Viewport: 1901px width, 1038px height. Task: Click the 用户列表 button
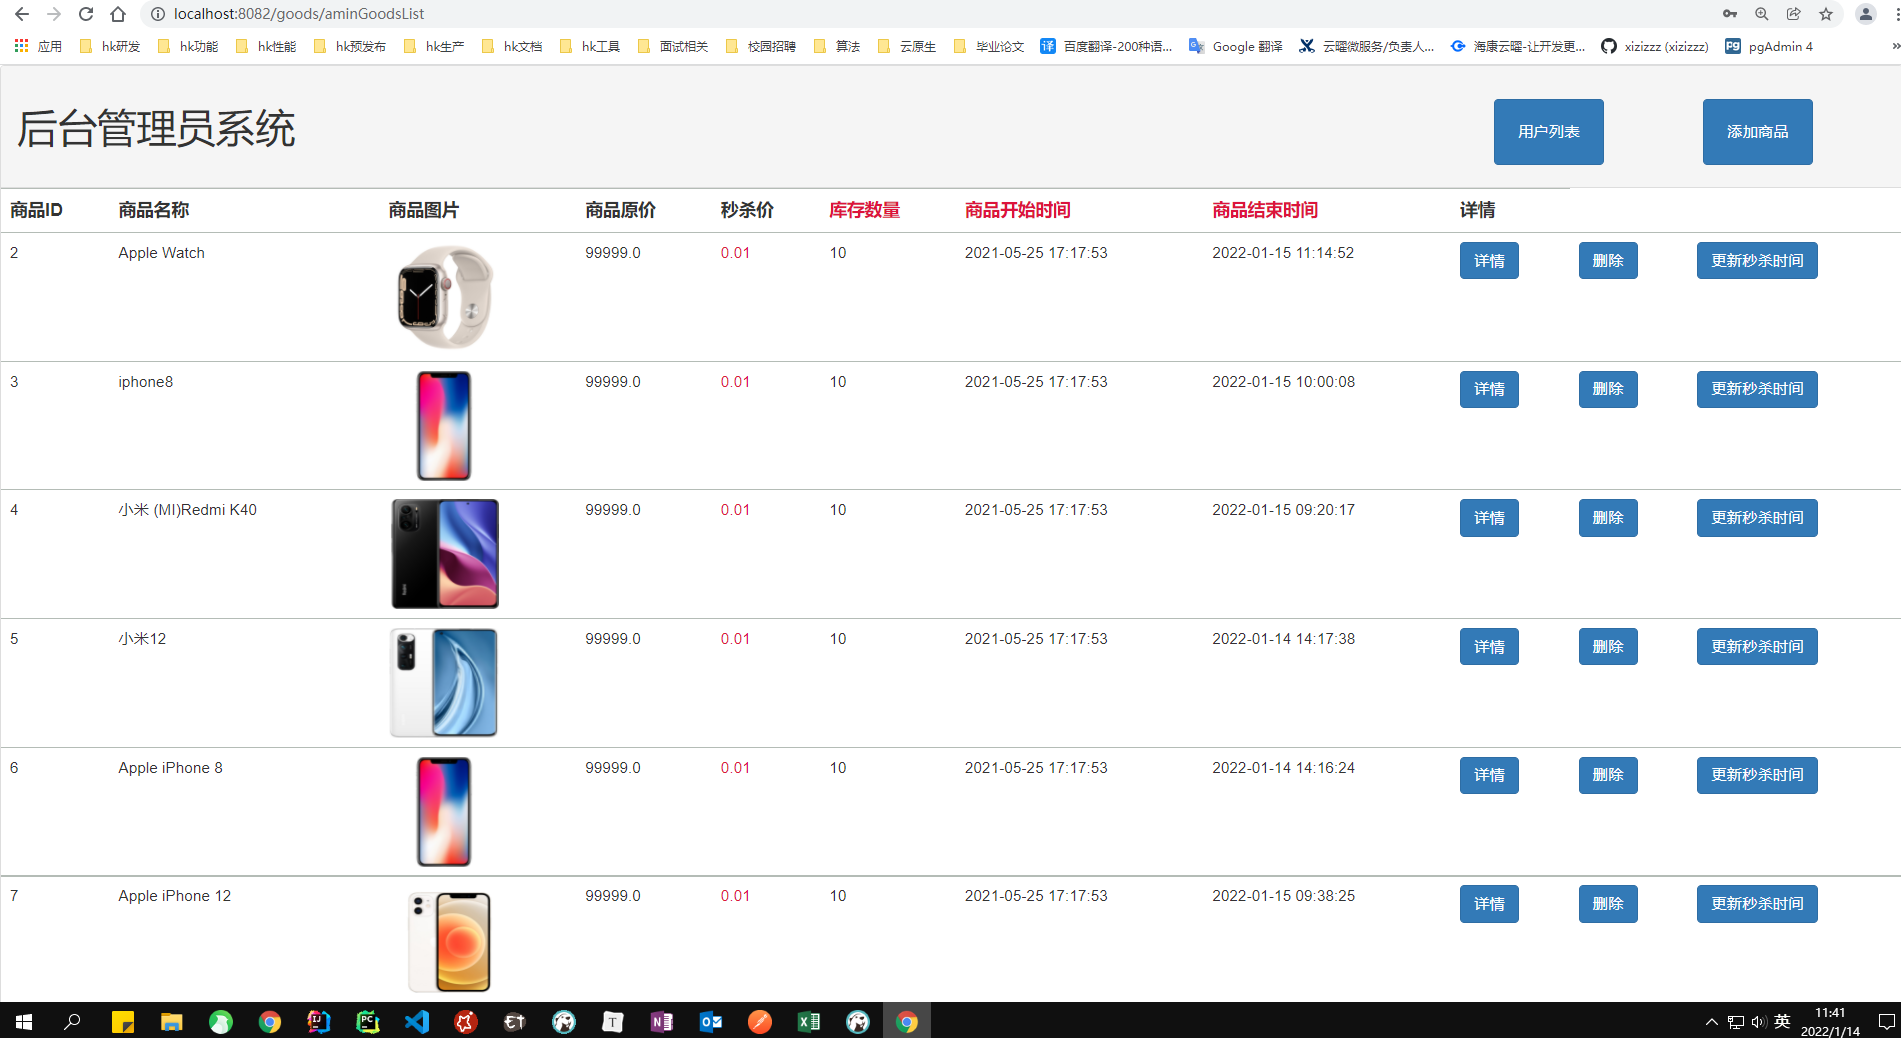(x=1548, y=131)
